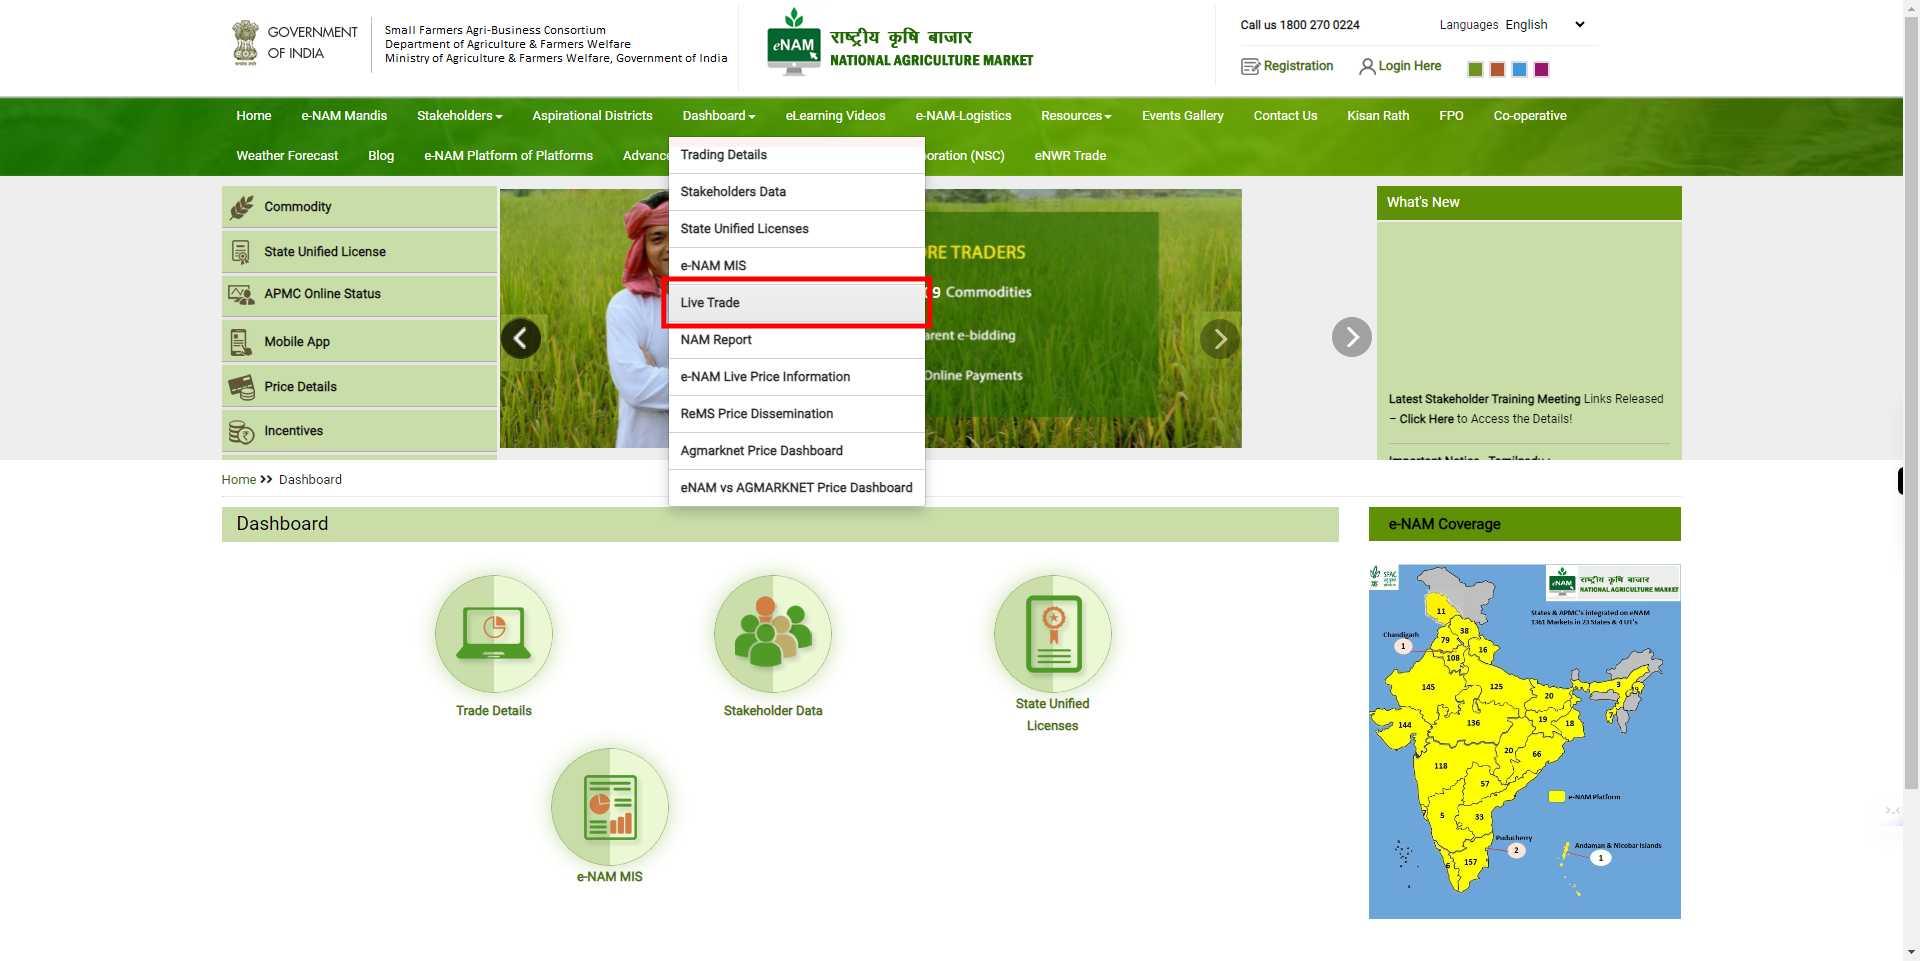Viewport: 1920px width, 961px height.
Task: Click the APMC Online Status sidebar label
Action: [322, 294]
